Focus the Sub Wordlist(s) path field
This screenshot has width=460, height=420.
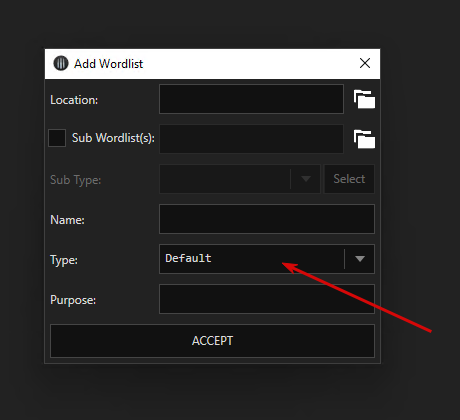[251, 139]
